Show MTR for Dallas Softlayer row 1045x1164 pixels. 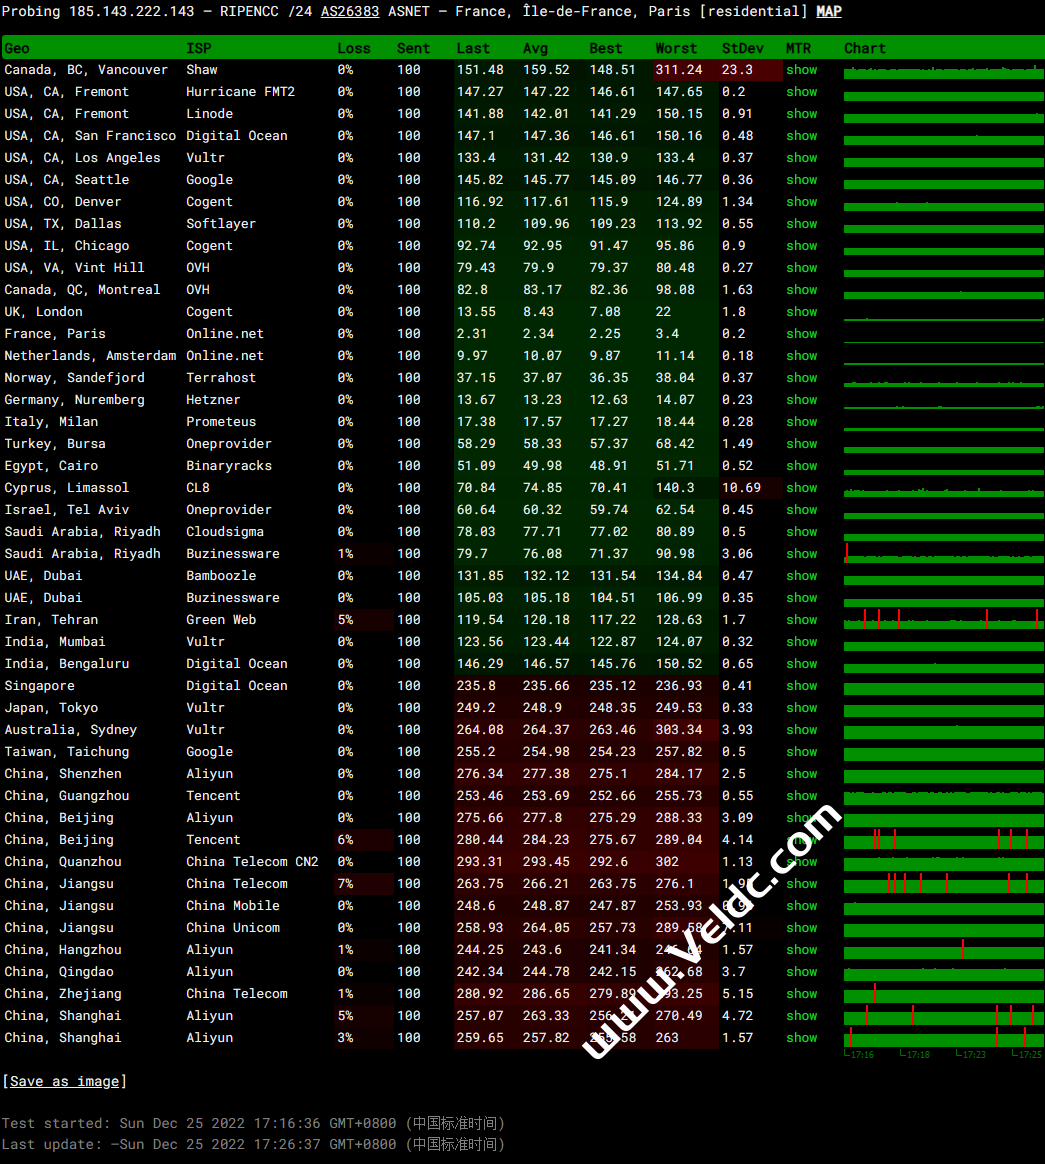coord(802,224)
